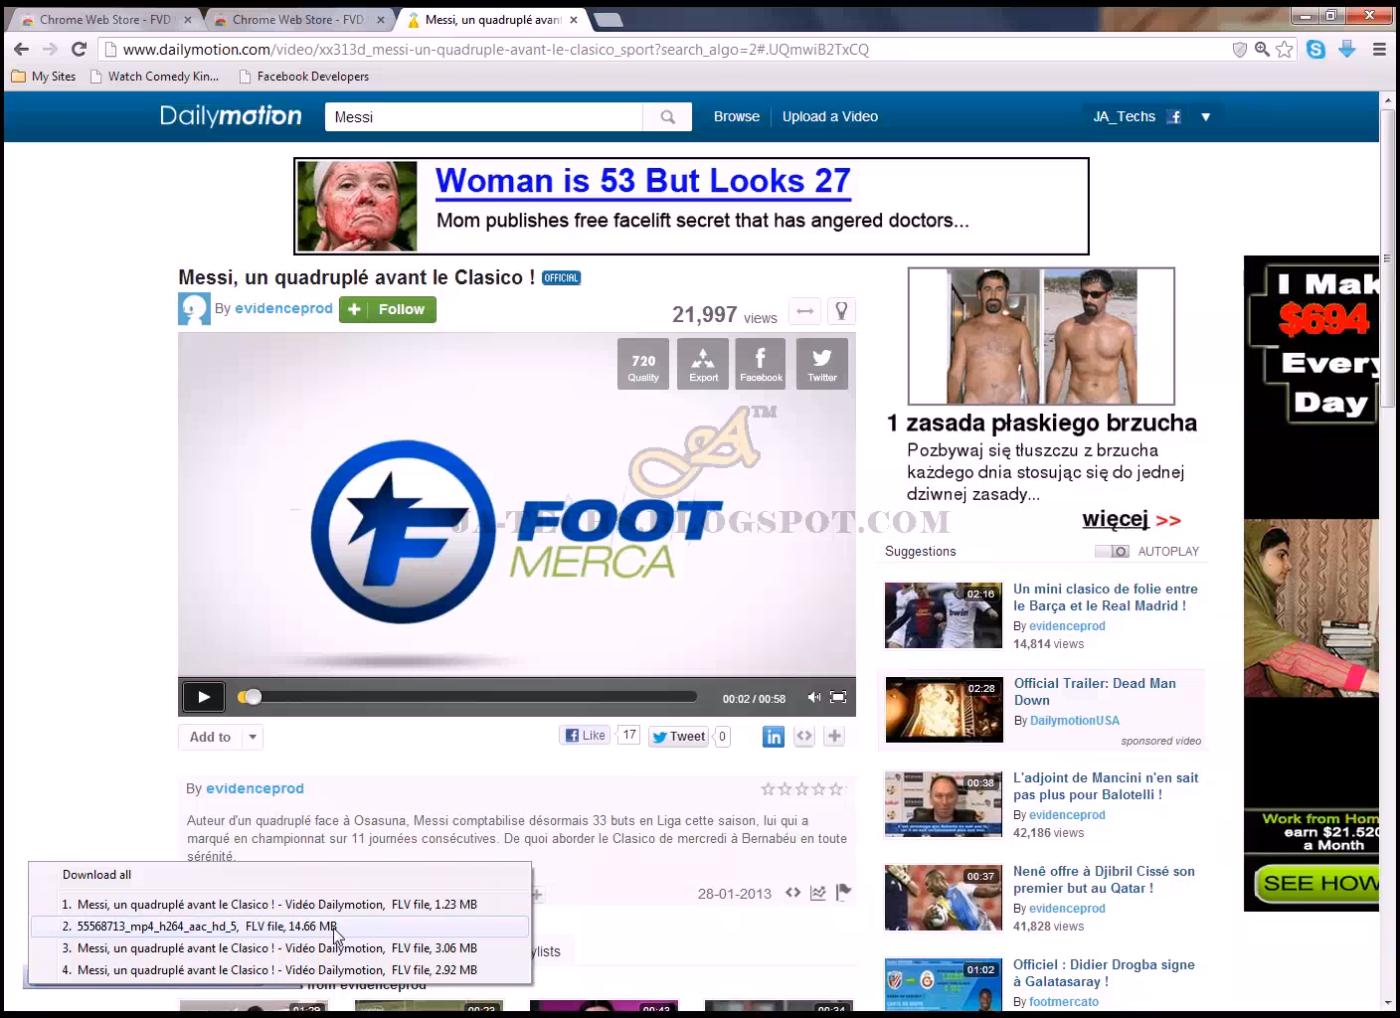Download the 14.66 MB FLV file
The image size is (1400, 1018).
pos(280,926)
